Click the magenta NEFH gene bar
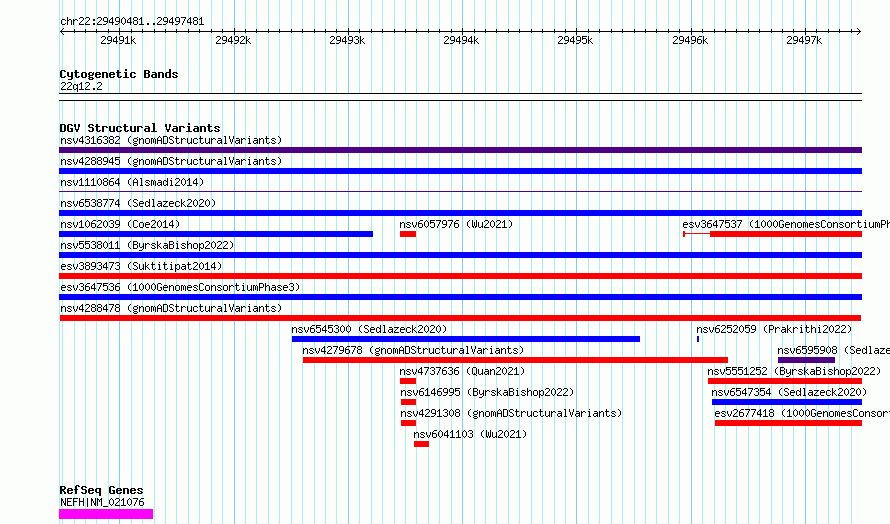The width and height of the screenshot is (890, 524). [x=106, y=514]
